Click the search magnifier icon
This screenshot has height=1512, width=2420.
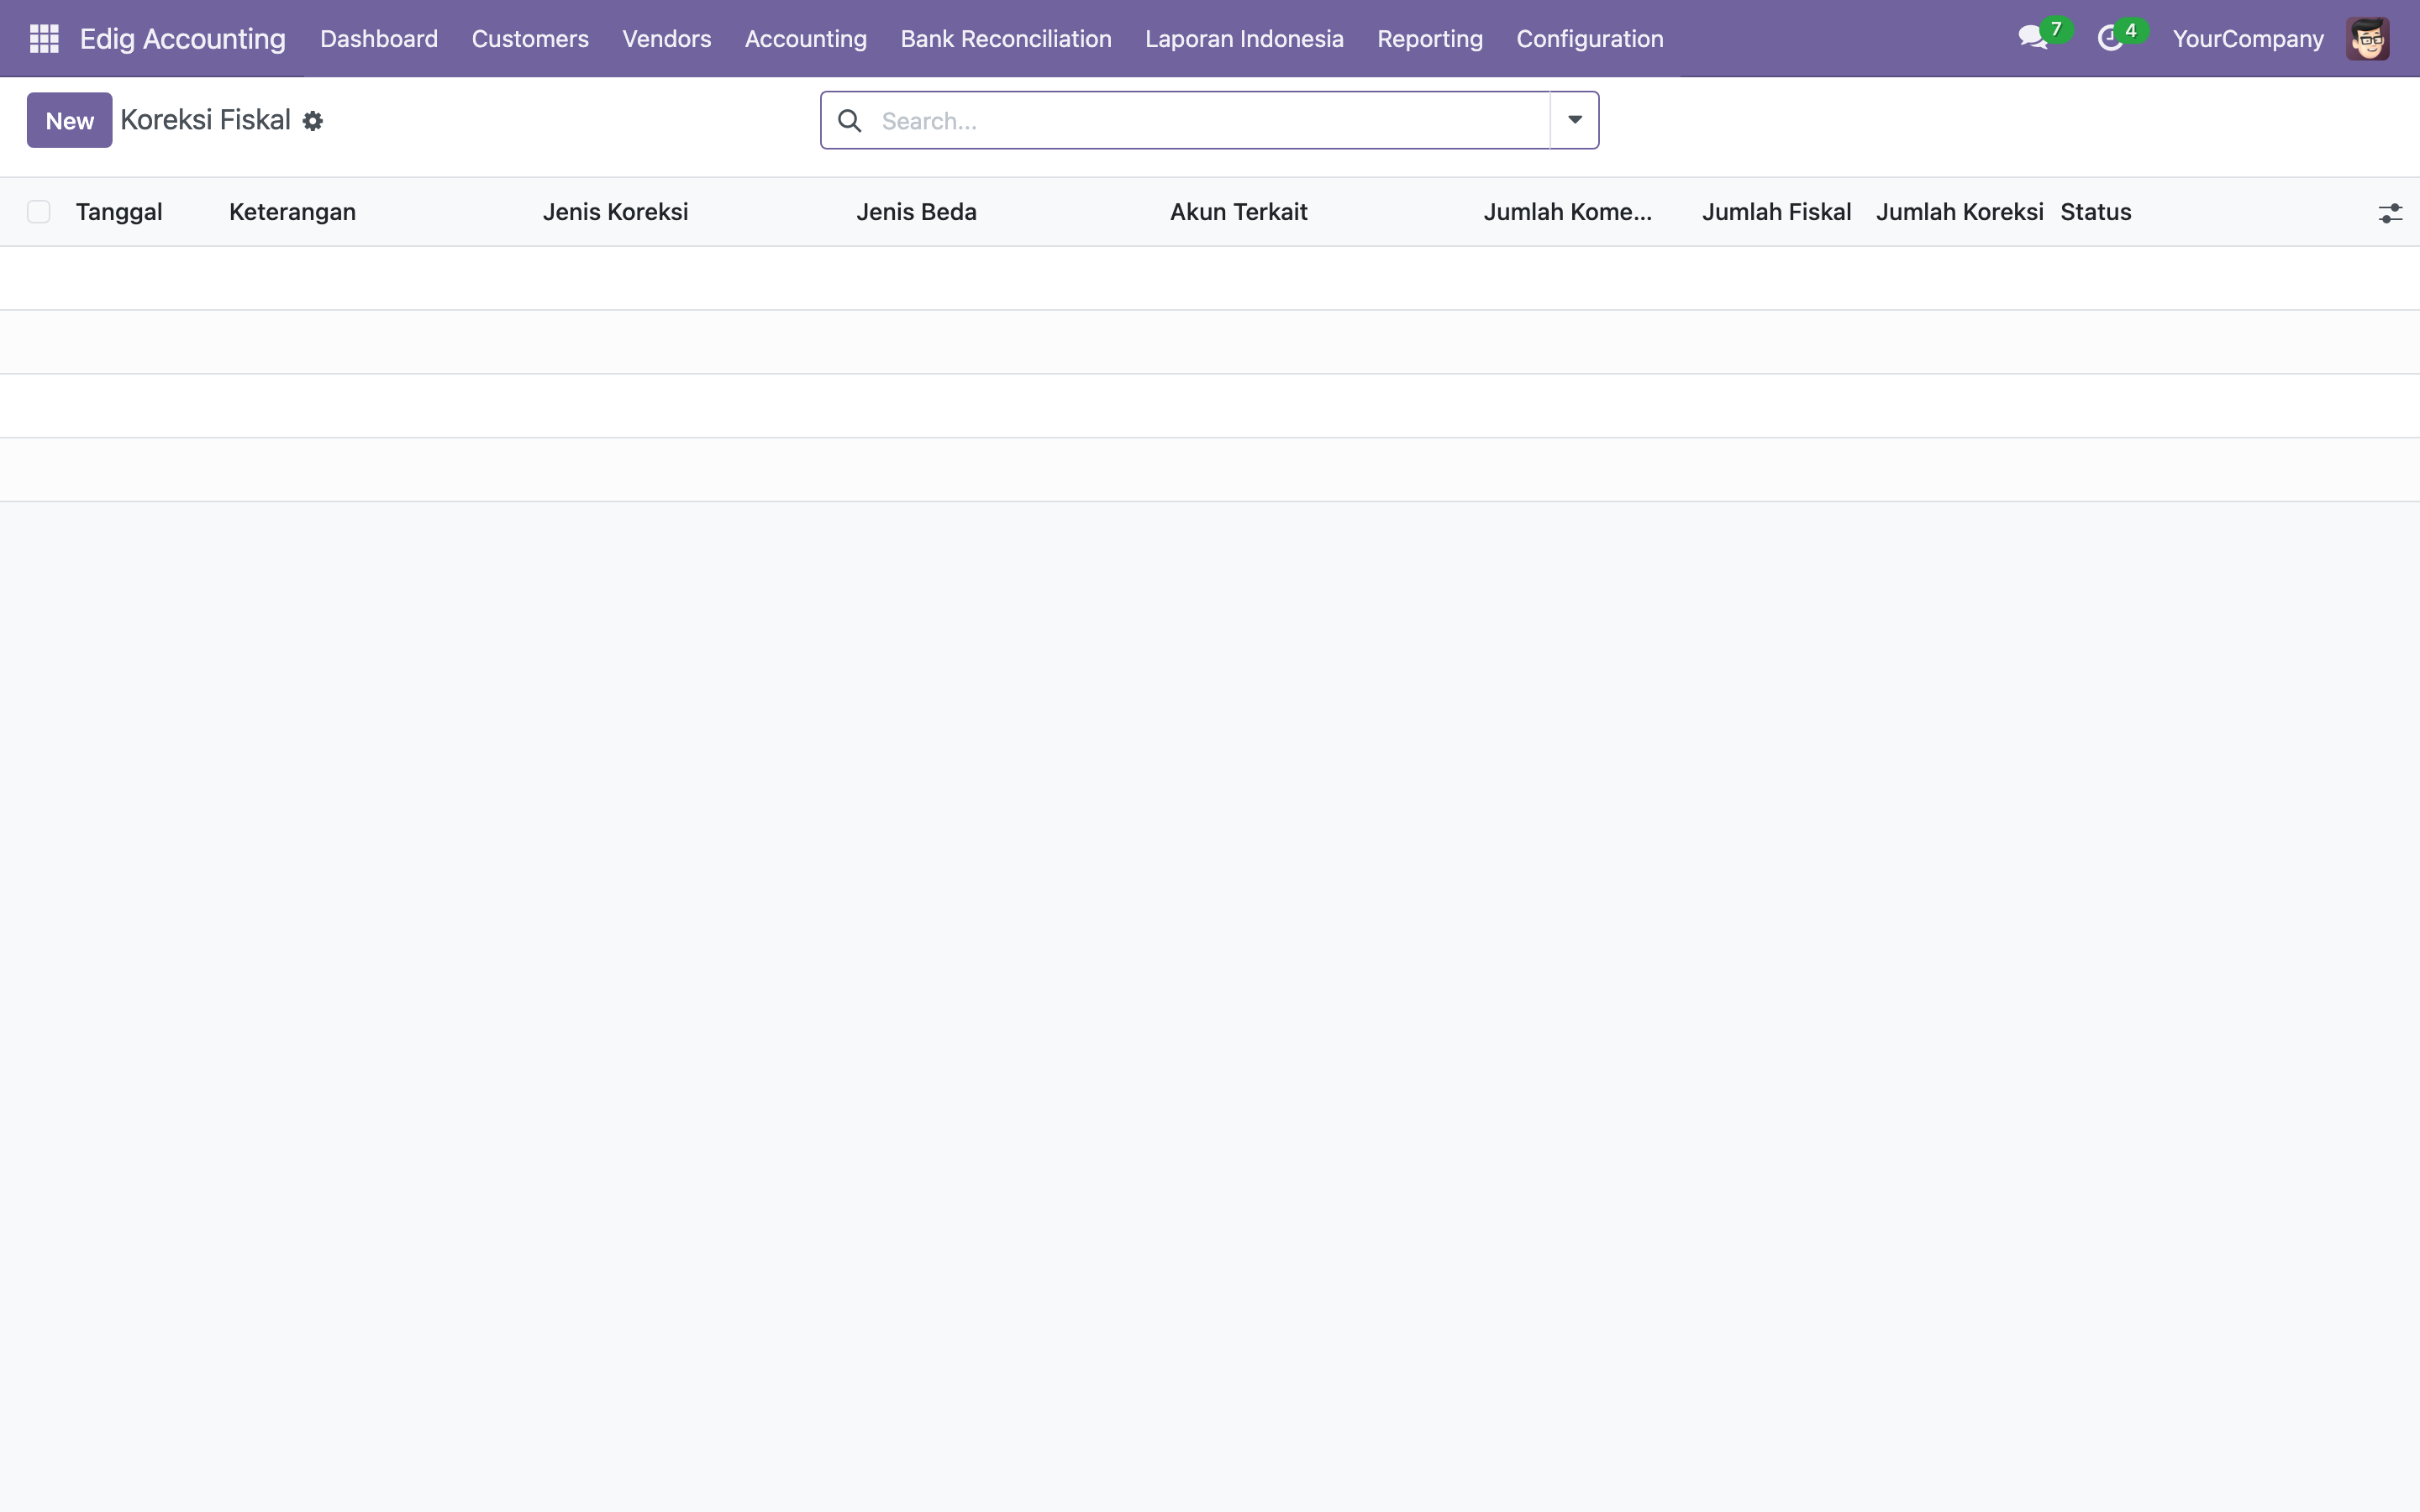click(x=849, y=121)
